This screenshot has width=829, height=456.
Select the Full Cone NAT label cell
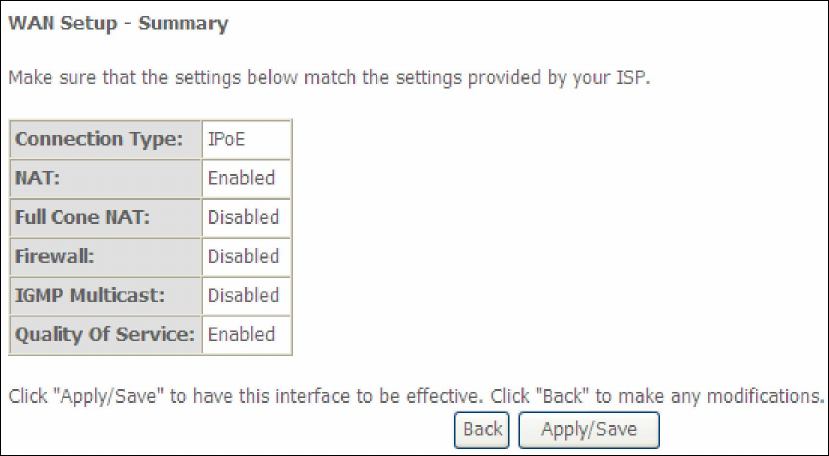pos(105,217)
